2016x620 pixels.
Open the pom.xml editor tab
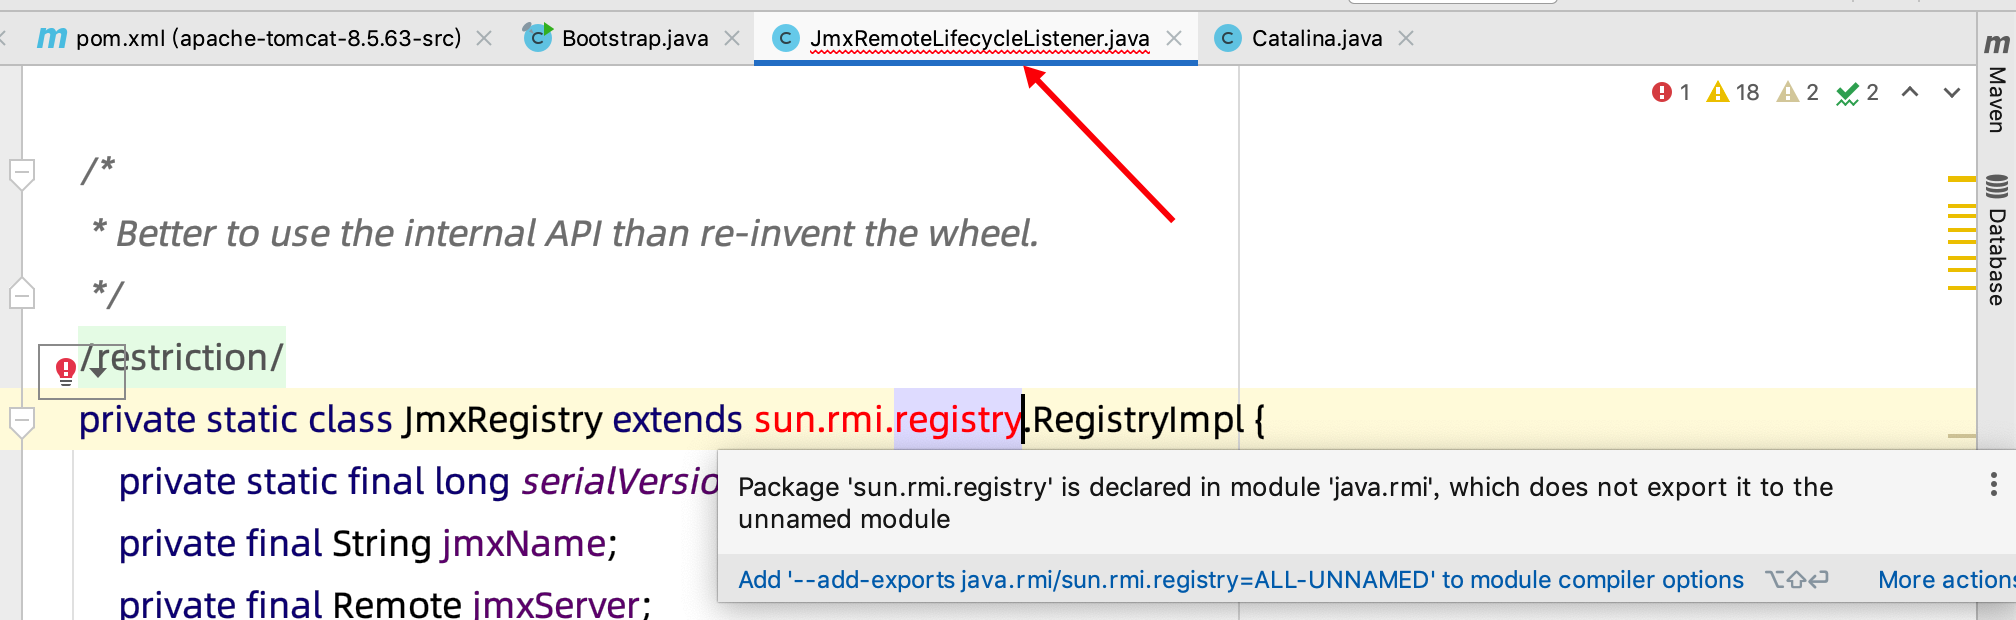(267, 38)
